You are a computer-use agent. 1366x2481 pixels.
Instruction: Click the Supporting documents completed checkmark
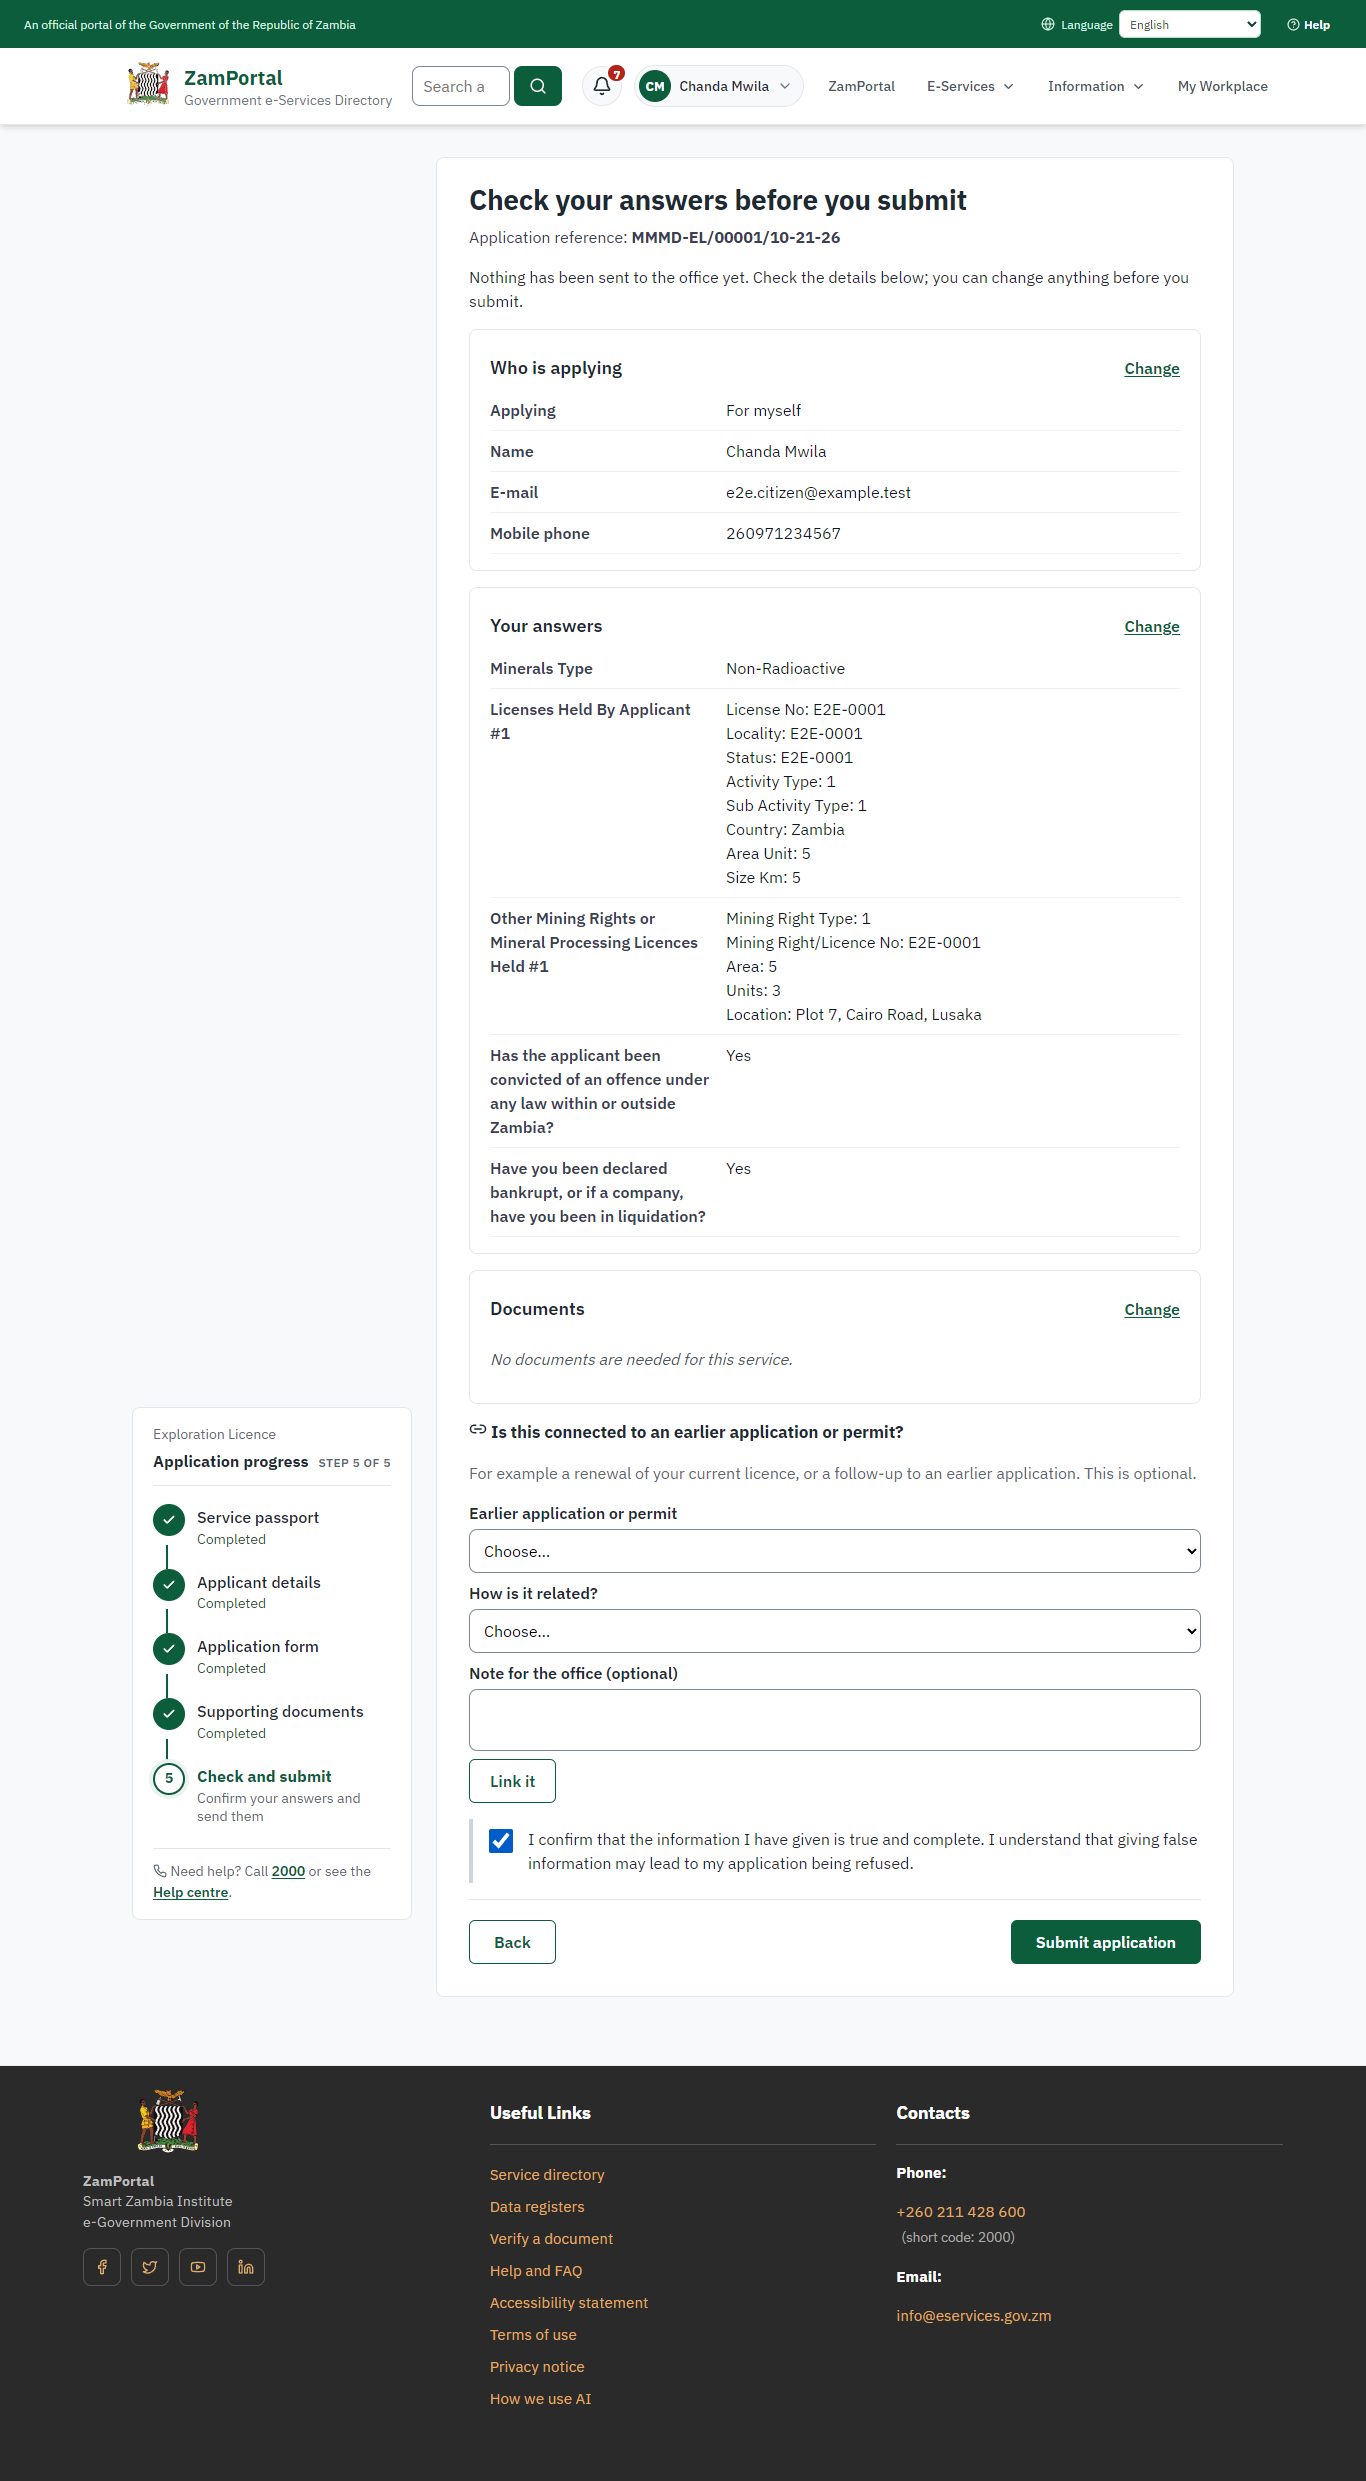[x=169, y=1714]
